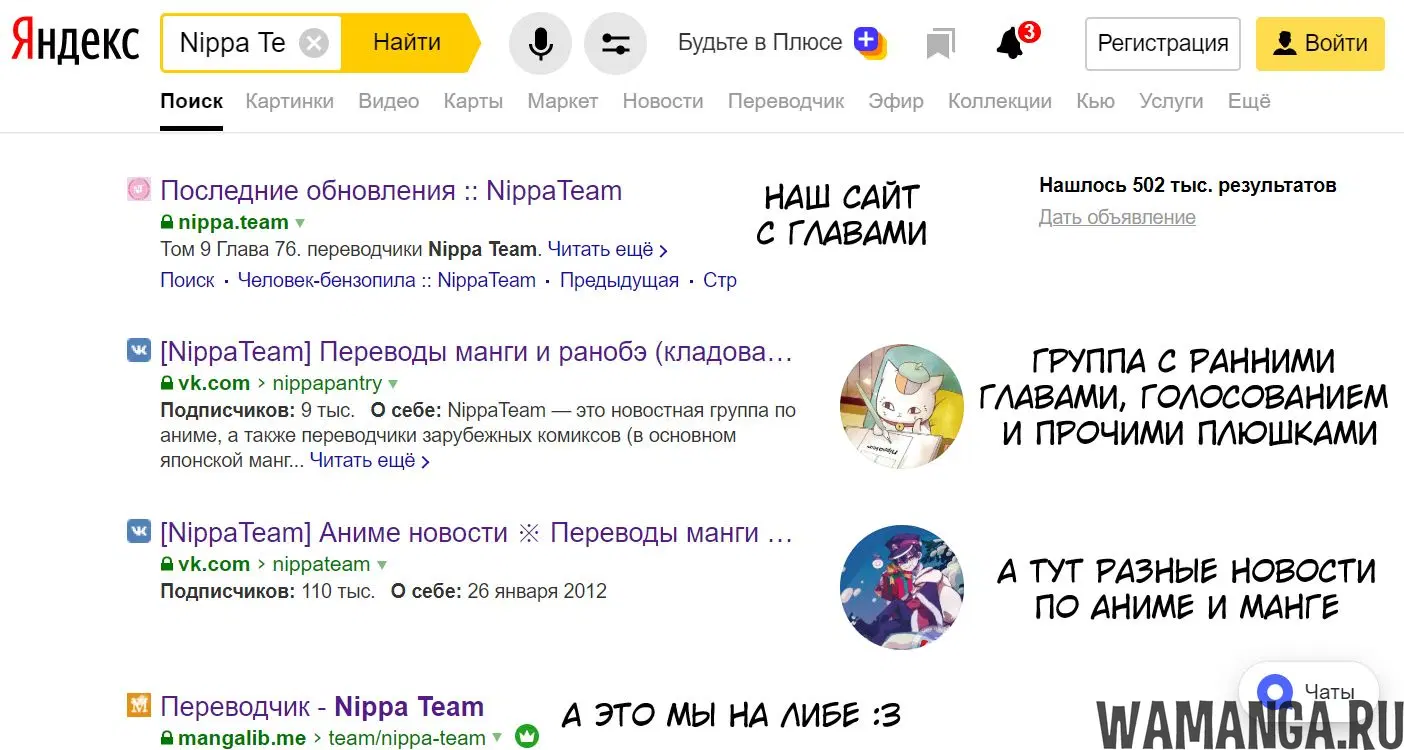Click the mangalib favicon
Screen dimensions: 1404x750
pyautogui.click(x=139, y=706)
